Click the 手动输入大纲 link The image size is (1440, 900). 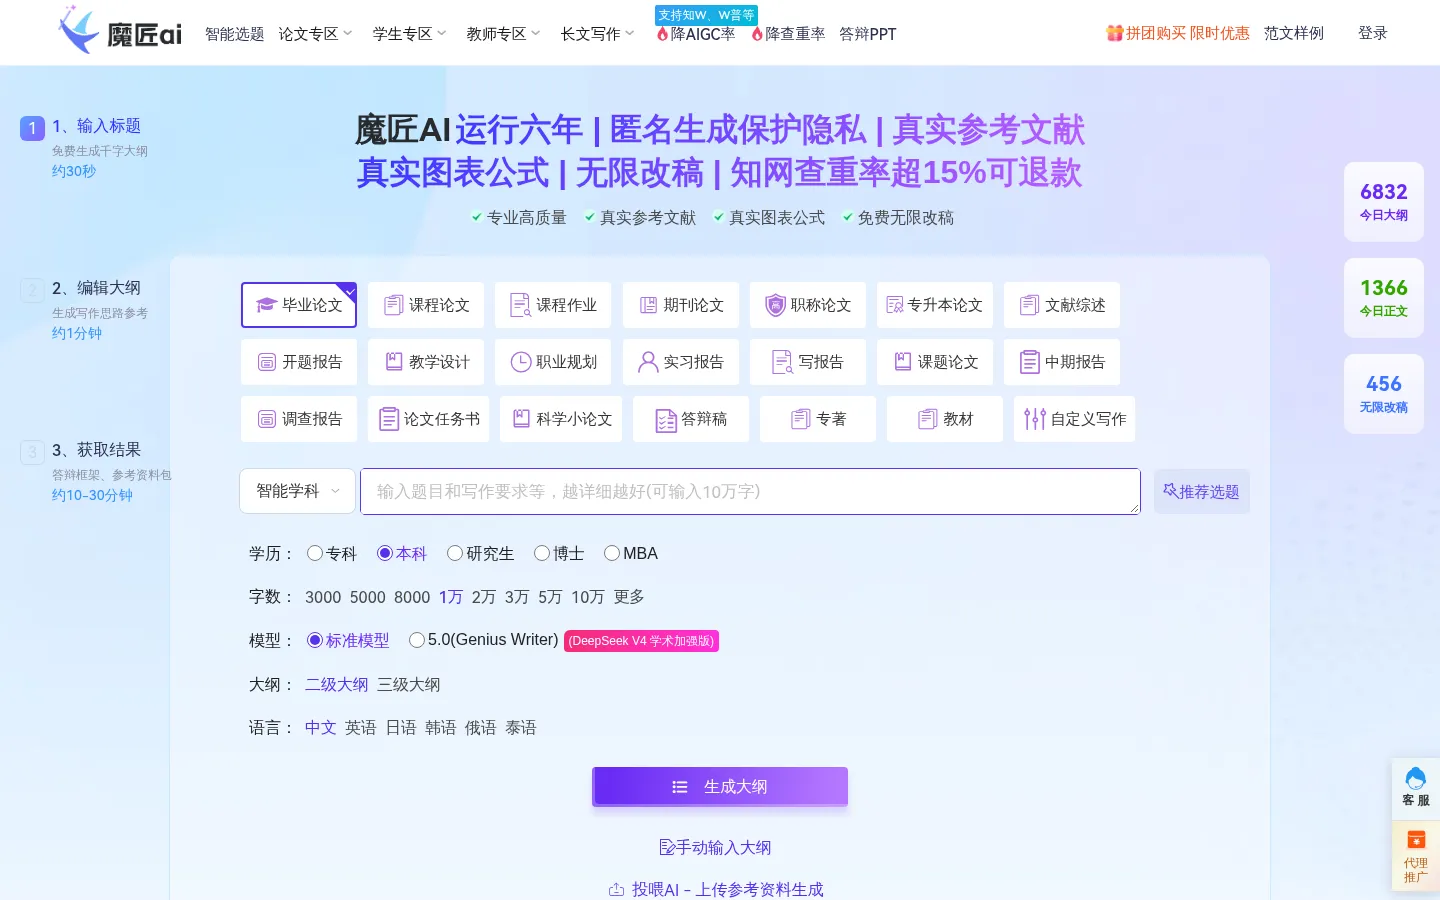click(x=715, y=847)
